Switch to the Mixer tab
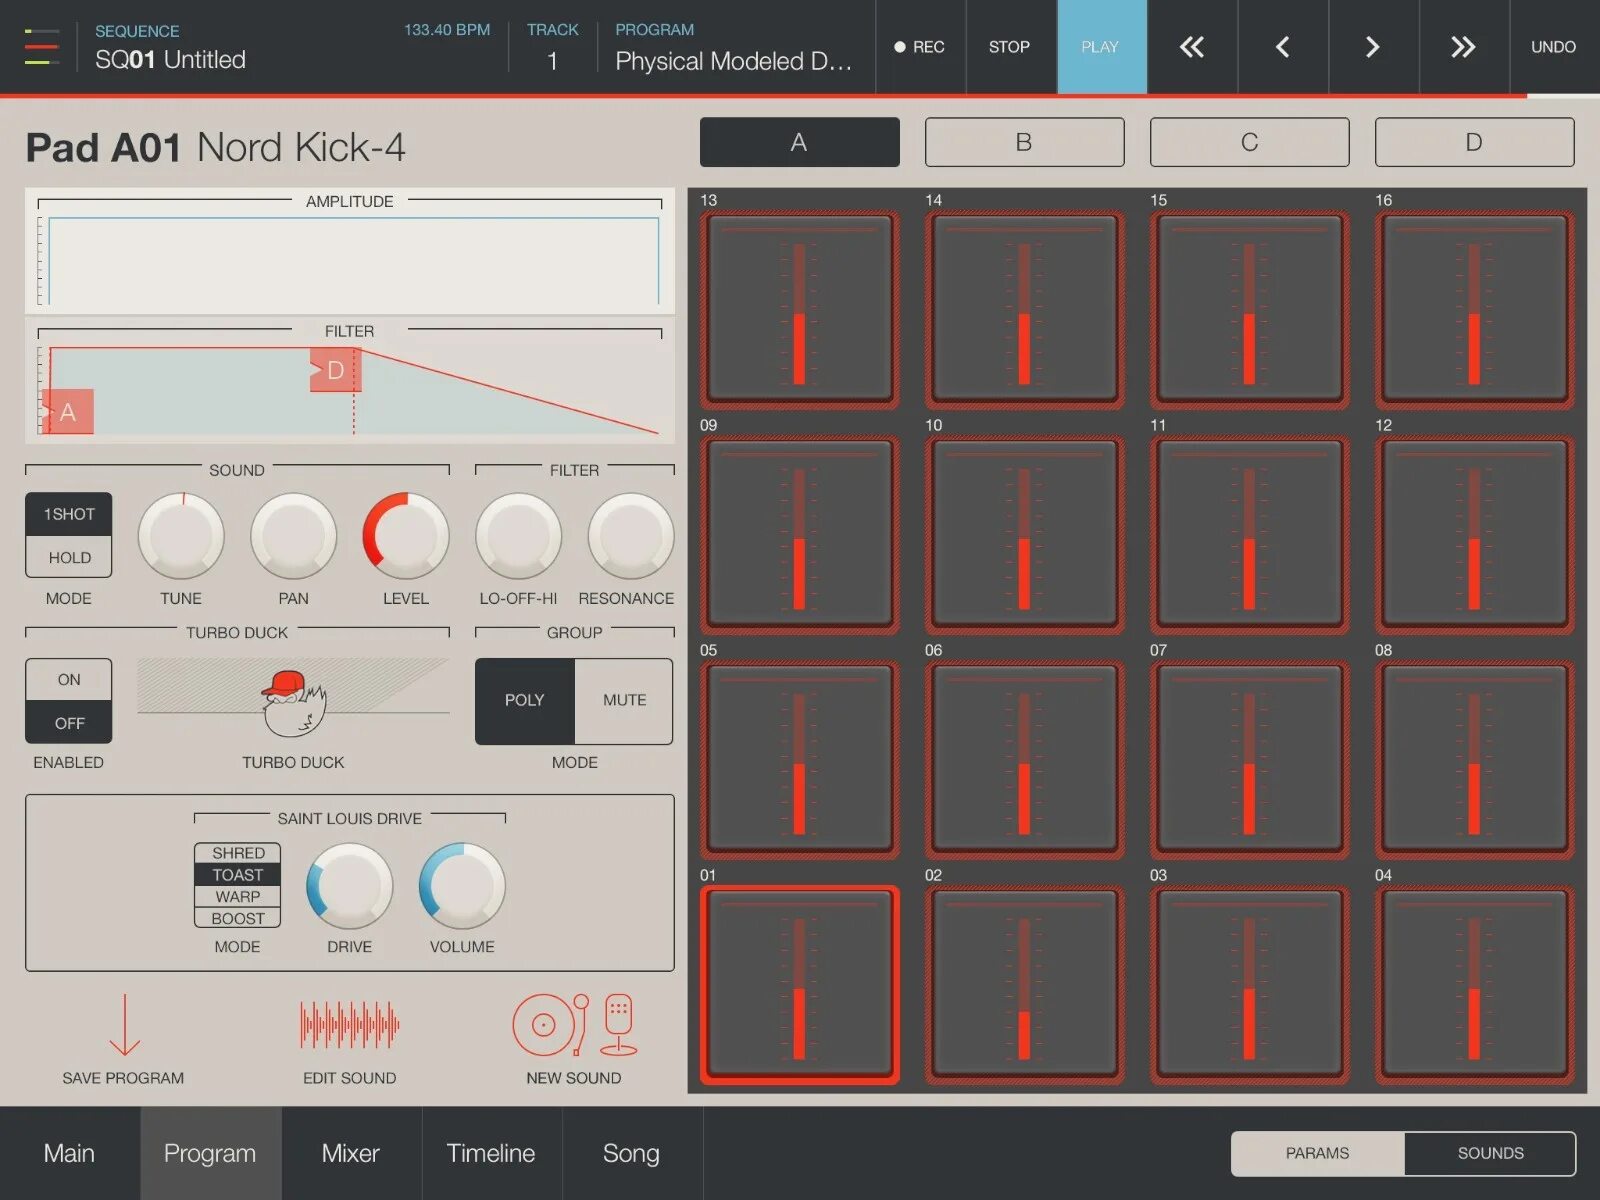The width and height of the screenshot is (1600, 1200). 350,1153
